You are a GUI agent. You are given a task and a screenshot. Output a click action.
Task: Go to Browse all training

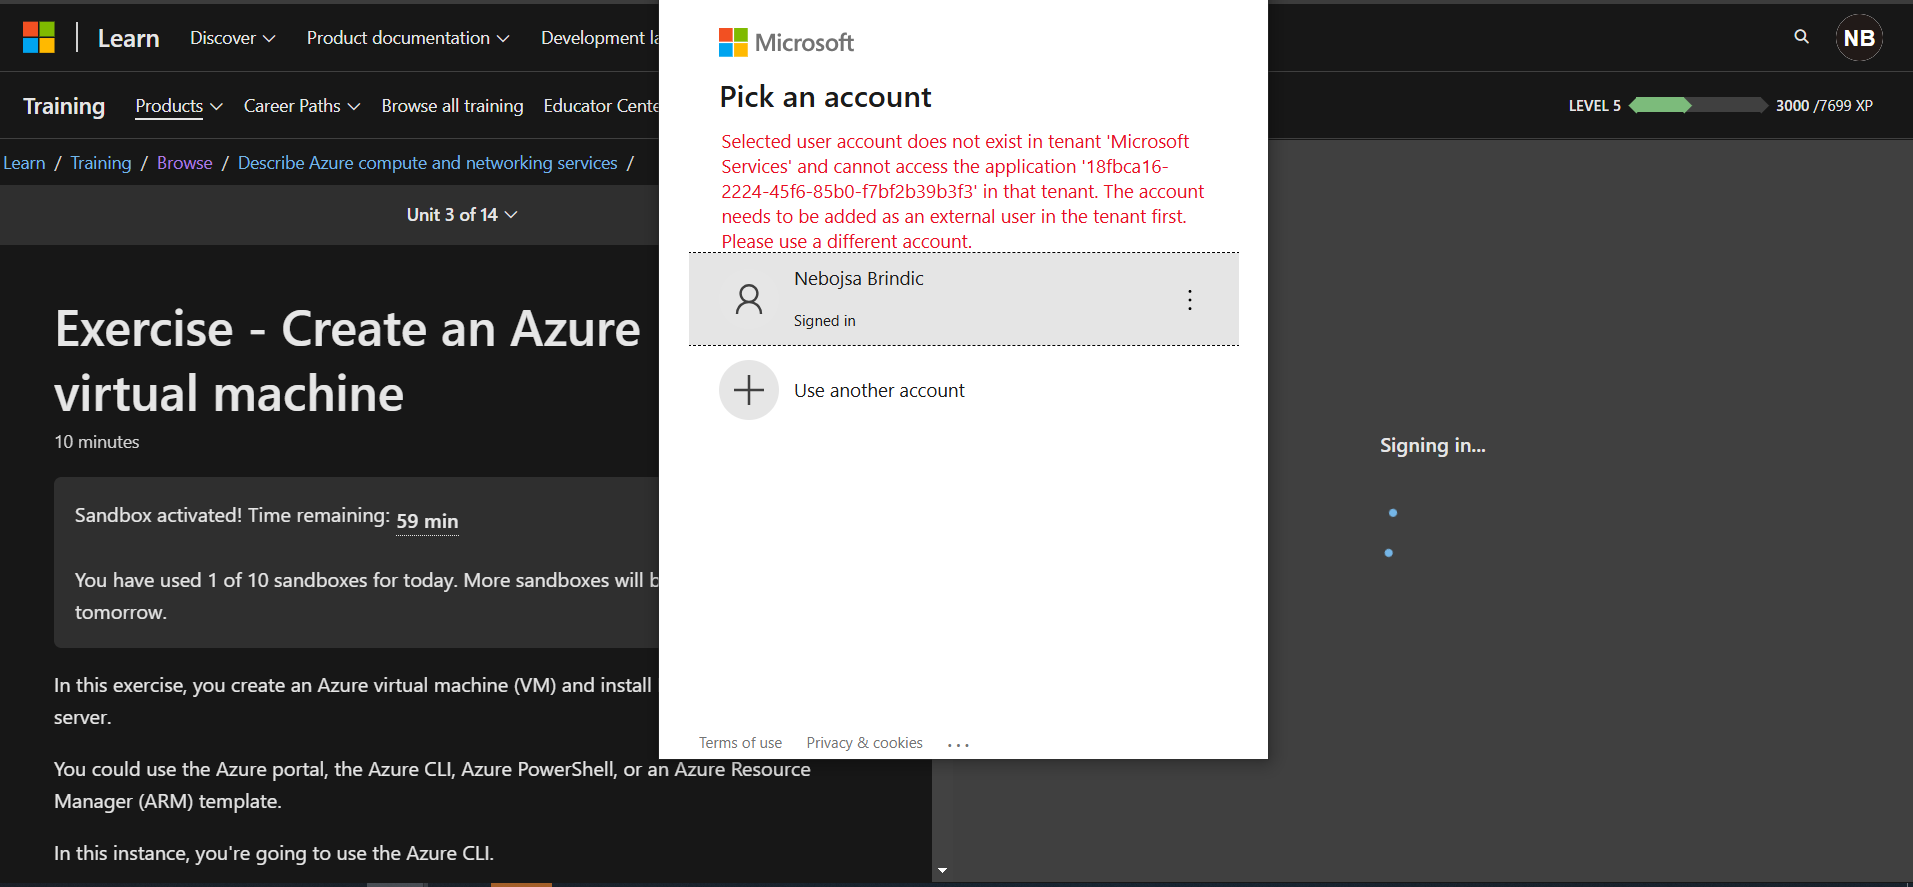452,106
